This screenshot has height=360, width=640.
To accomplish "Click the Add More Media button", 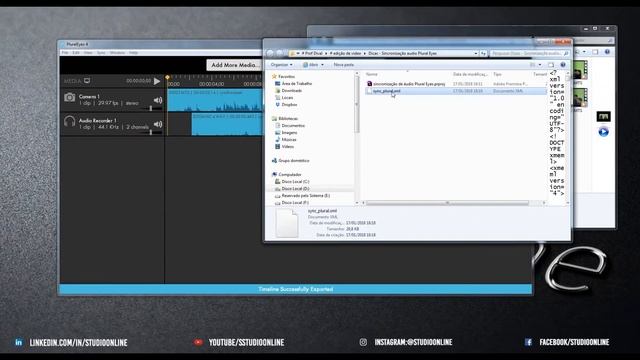I will pos(234,65).
